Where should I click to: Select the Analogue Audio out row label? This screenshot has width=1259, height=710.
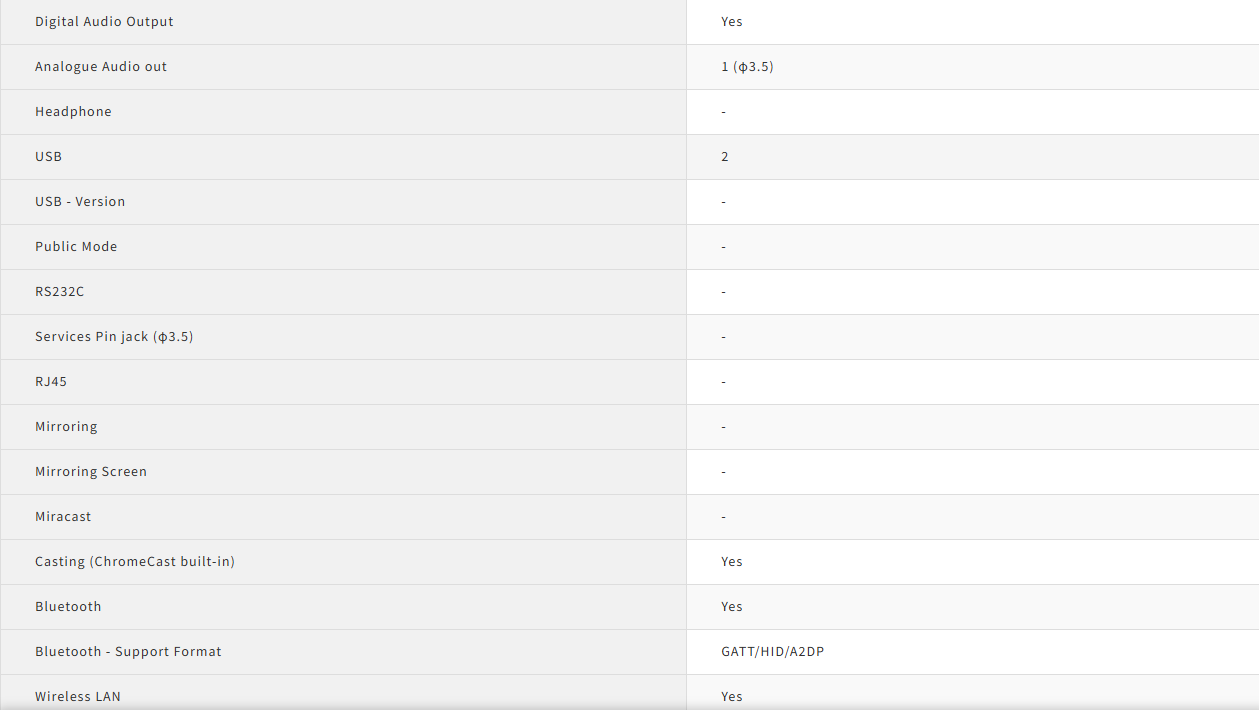pyautogui.click(x=101, y=67)
